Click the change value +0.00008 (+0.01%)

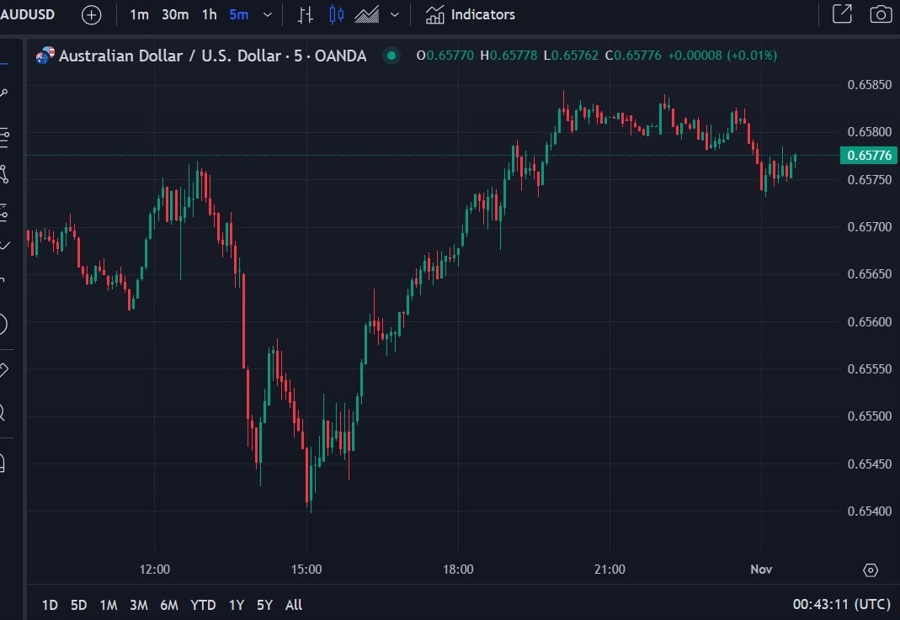pos(723,56)
